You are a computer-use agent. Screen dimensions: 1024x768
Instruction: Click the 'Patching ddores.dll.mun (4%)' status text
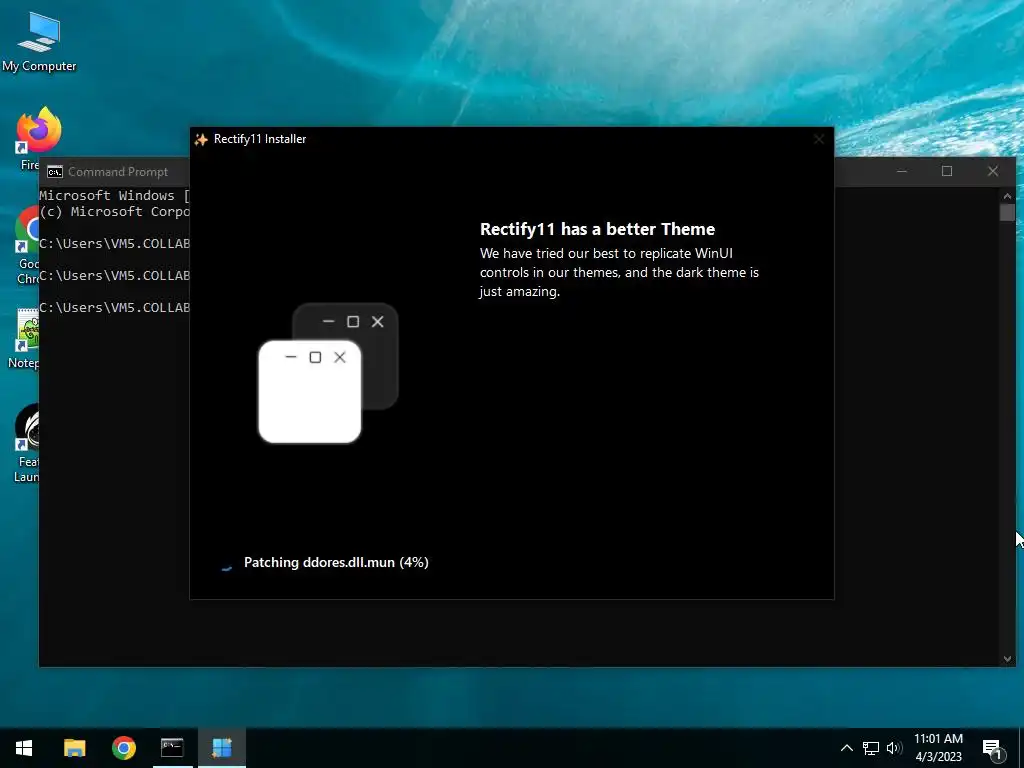pos(336,562)
